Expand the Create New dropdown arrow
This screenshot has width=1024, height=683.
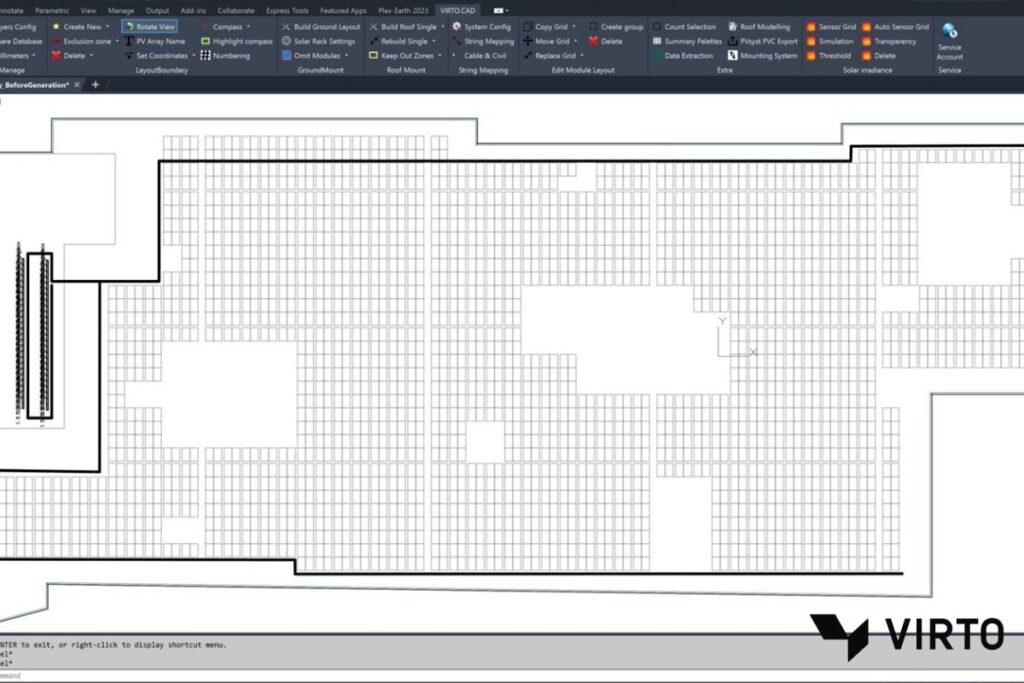click(x=108, y=27)
